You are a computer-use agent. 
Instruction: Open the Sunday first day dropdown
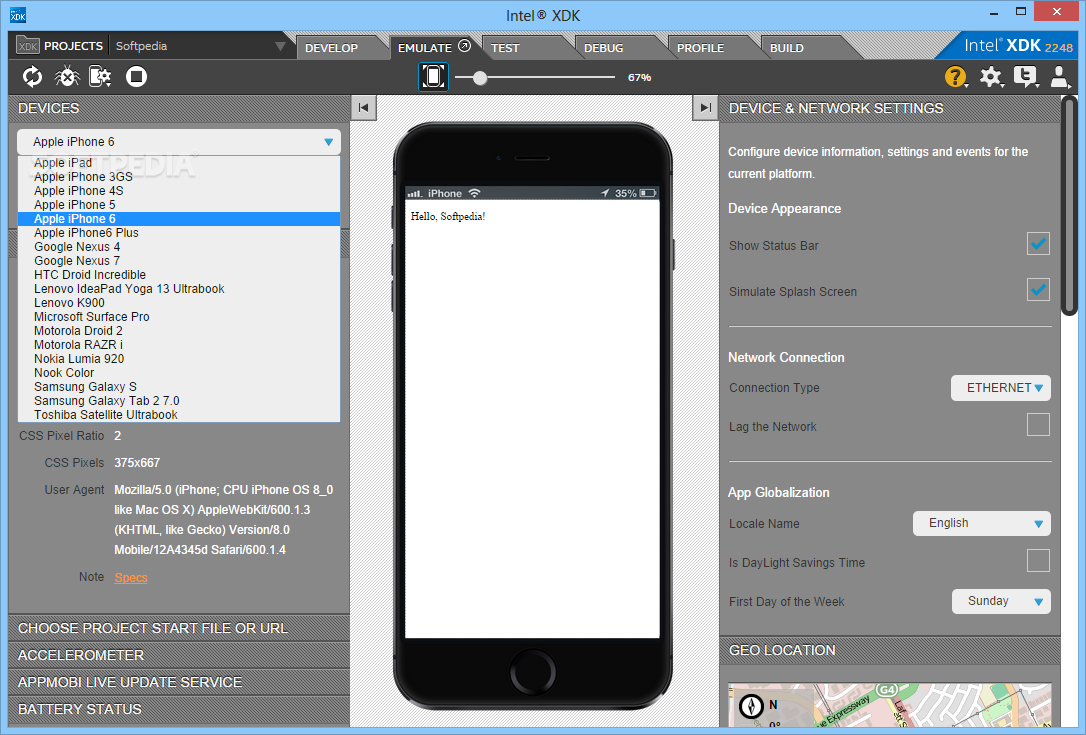pyautogui.click(x=1001, y=601)
